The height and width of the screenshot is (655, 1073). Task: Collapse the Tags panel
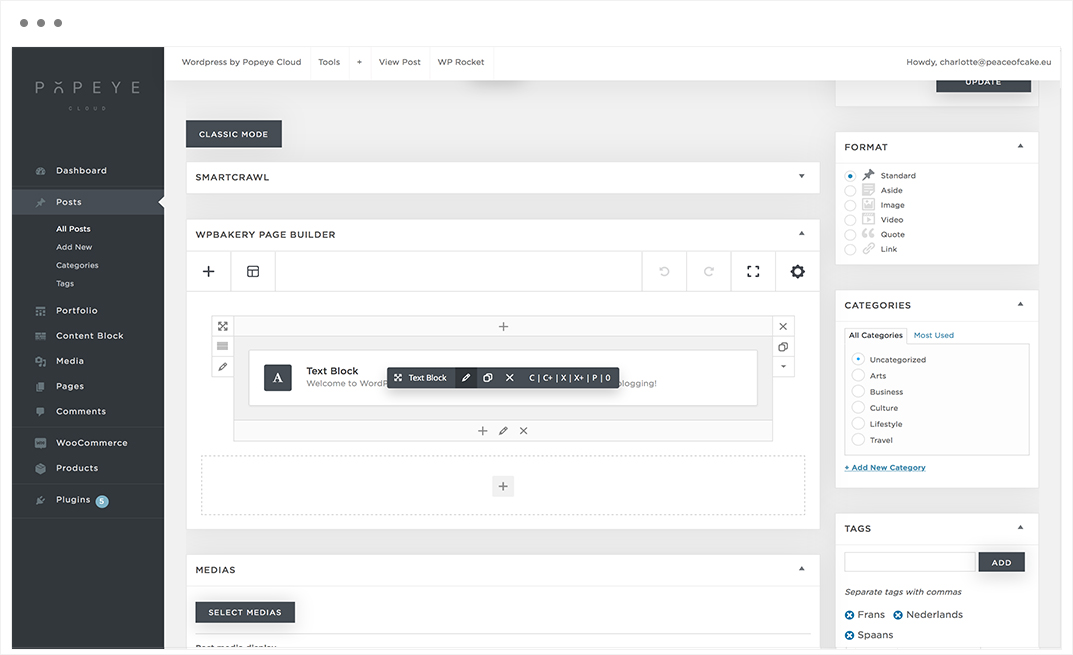pos(1020,527)
